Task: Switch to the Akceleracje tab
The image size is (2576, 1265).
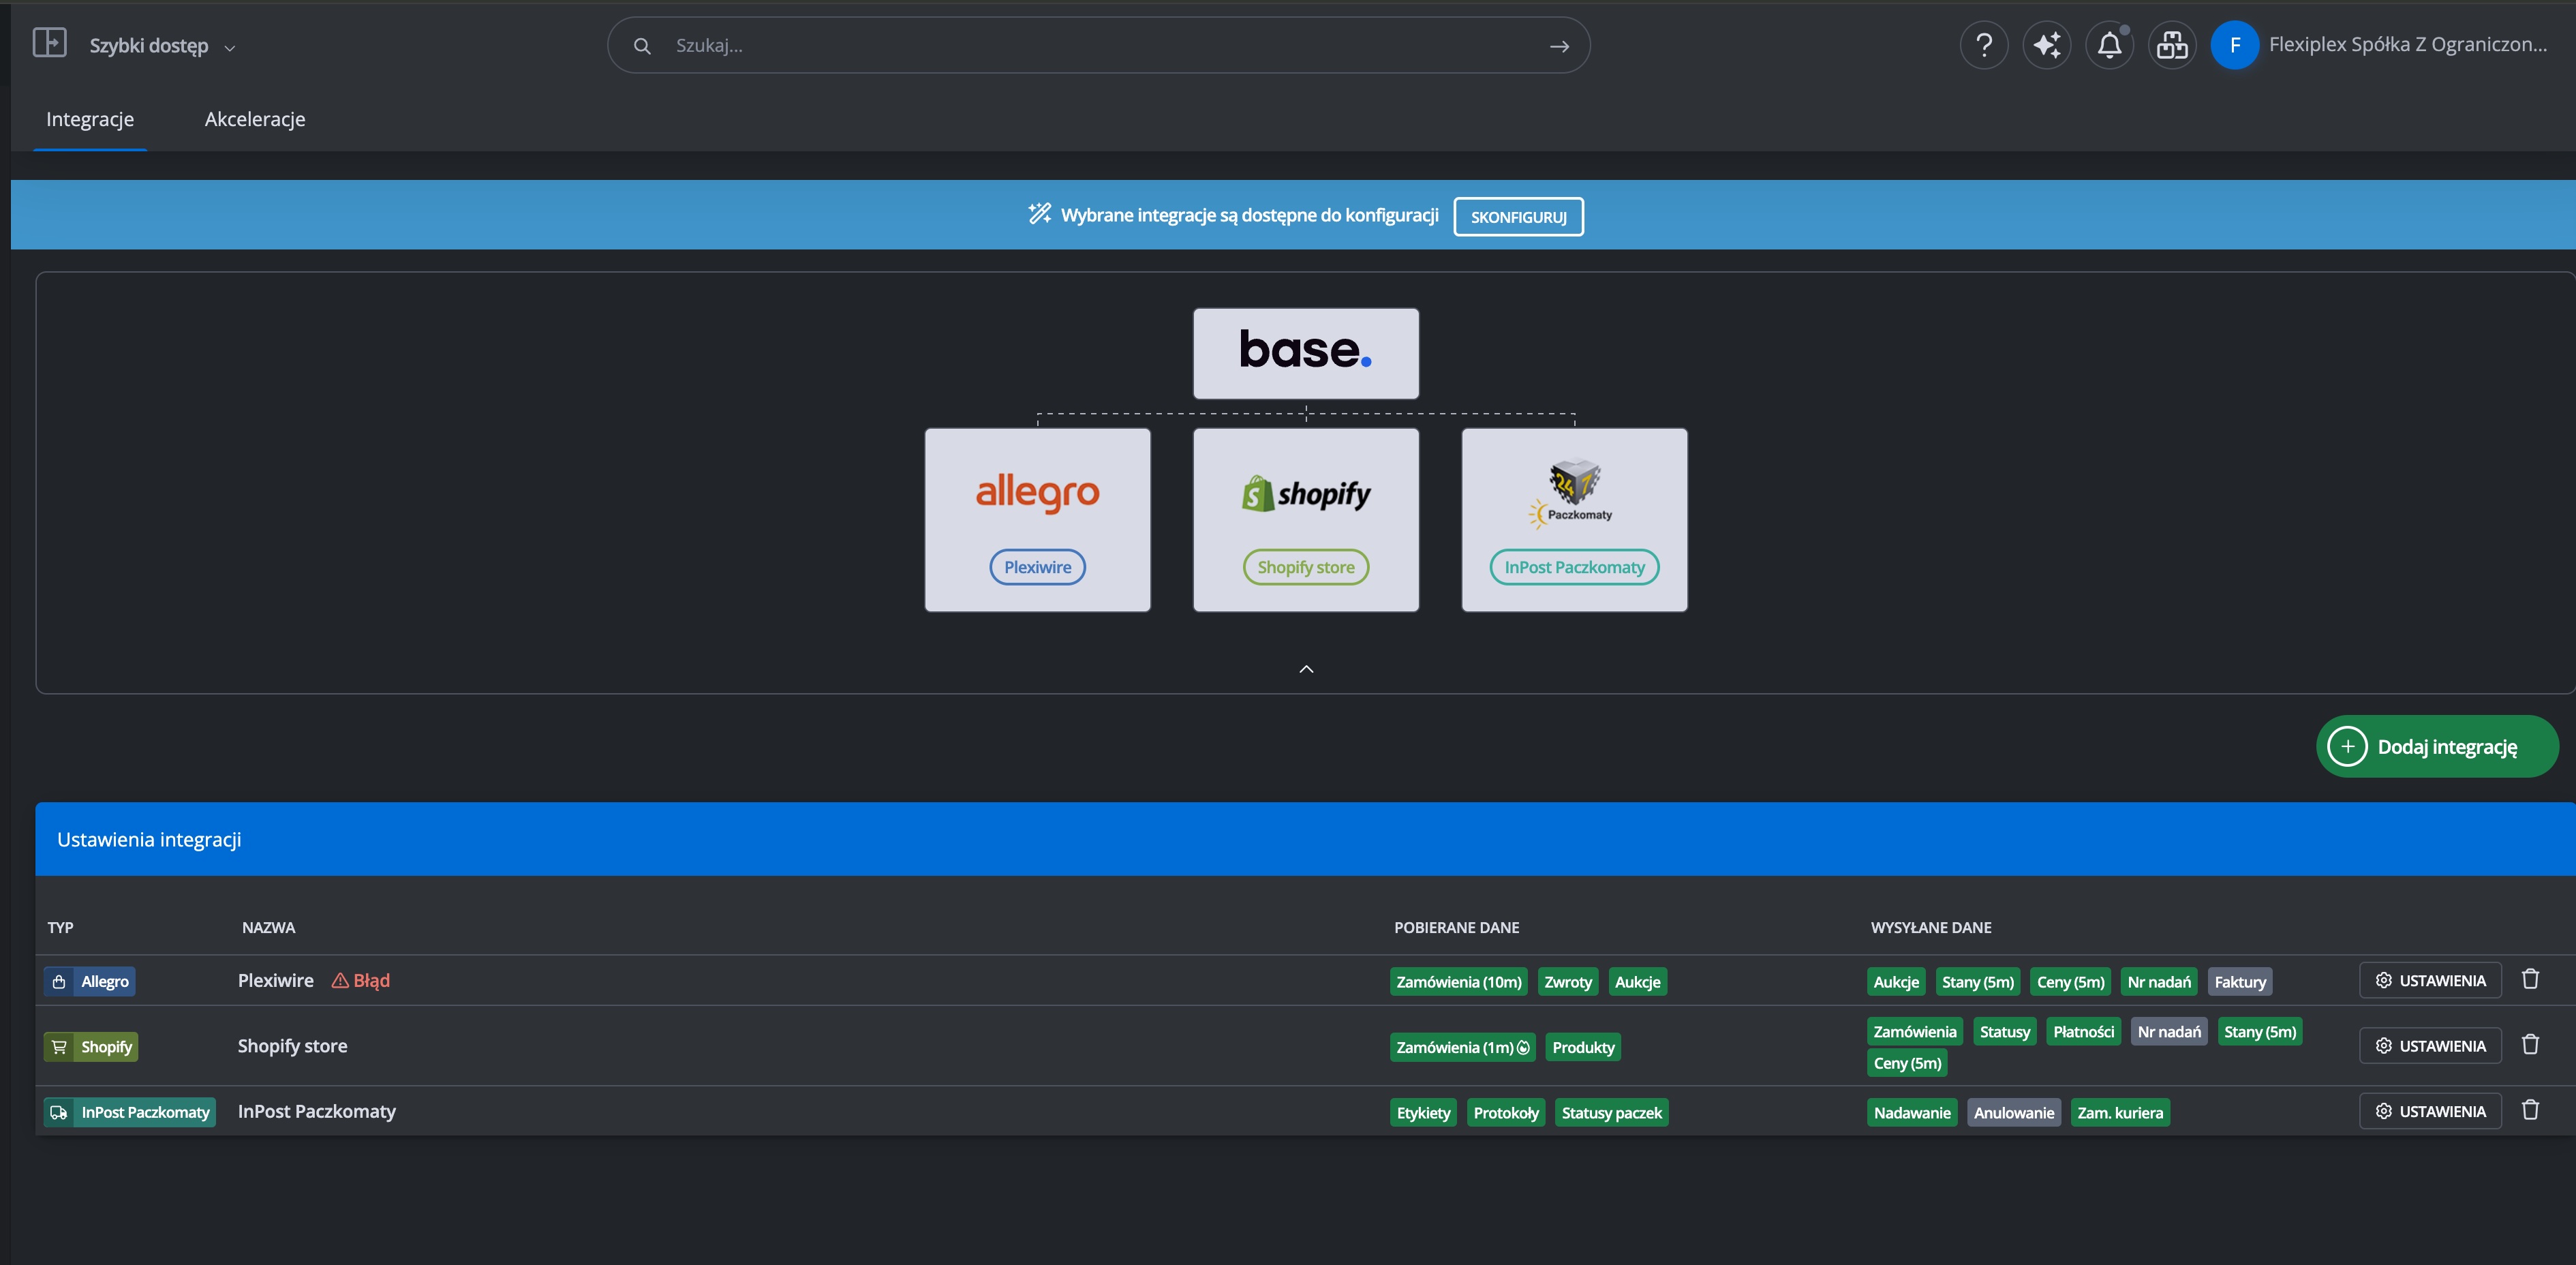Action: tap(255, 119)
